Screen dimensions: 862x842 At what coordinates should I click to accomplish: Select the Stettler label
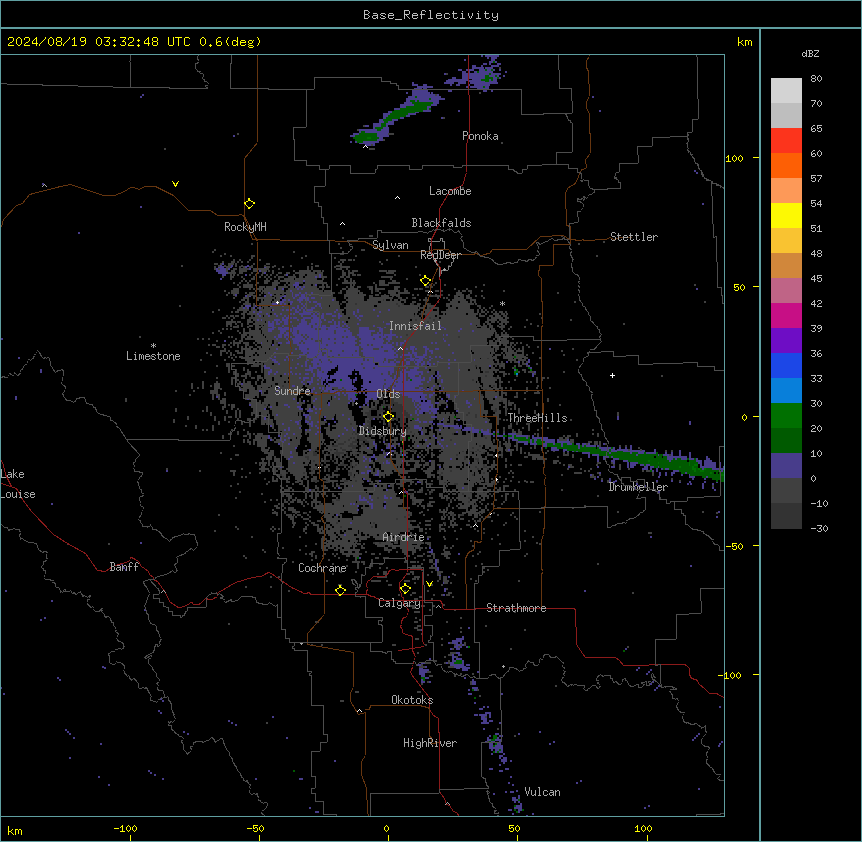click(633, 237)
